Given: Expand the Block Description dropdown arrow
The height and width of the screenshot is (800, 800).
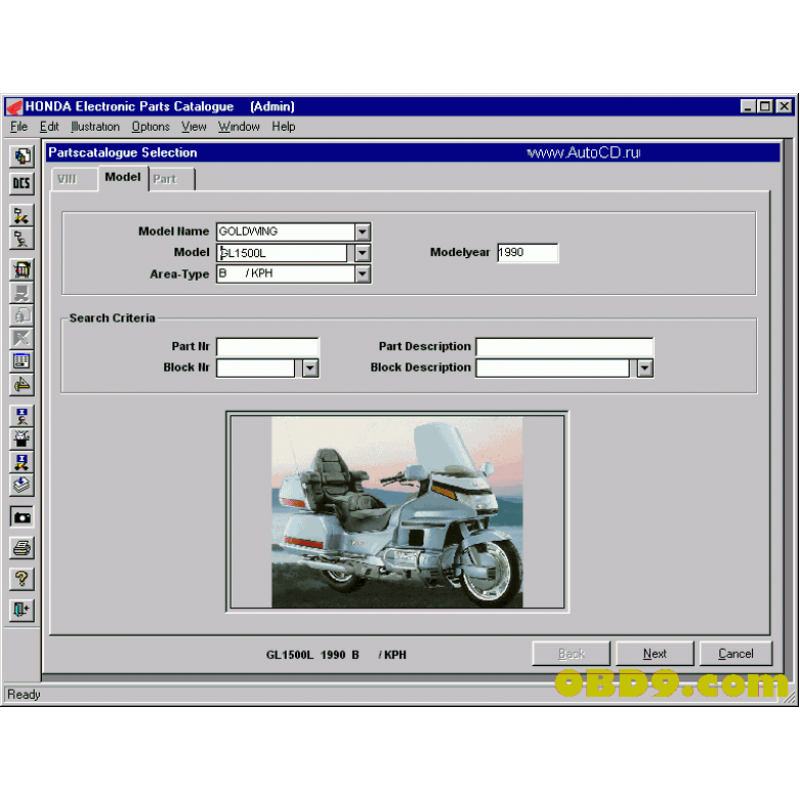Looking at the screenshot, I should point(645,368).
